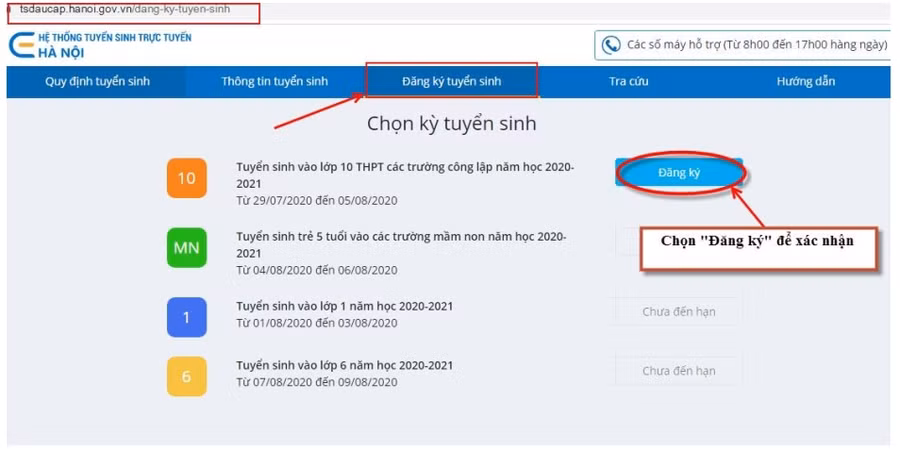Select the 'Chọn kỳ tuyển sinh' heading
This screenshot has width=900, height=452.
coord(452,123)
